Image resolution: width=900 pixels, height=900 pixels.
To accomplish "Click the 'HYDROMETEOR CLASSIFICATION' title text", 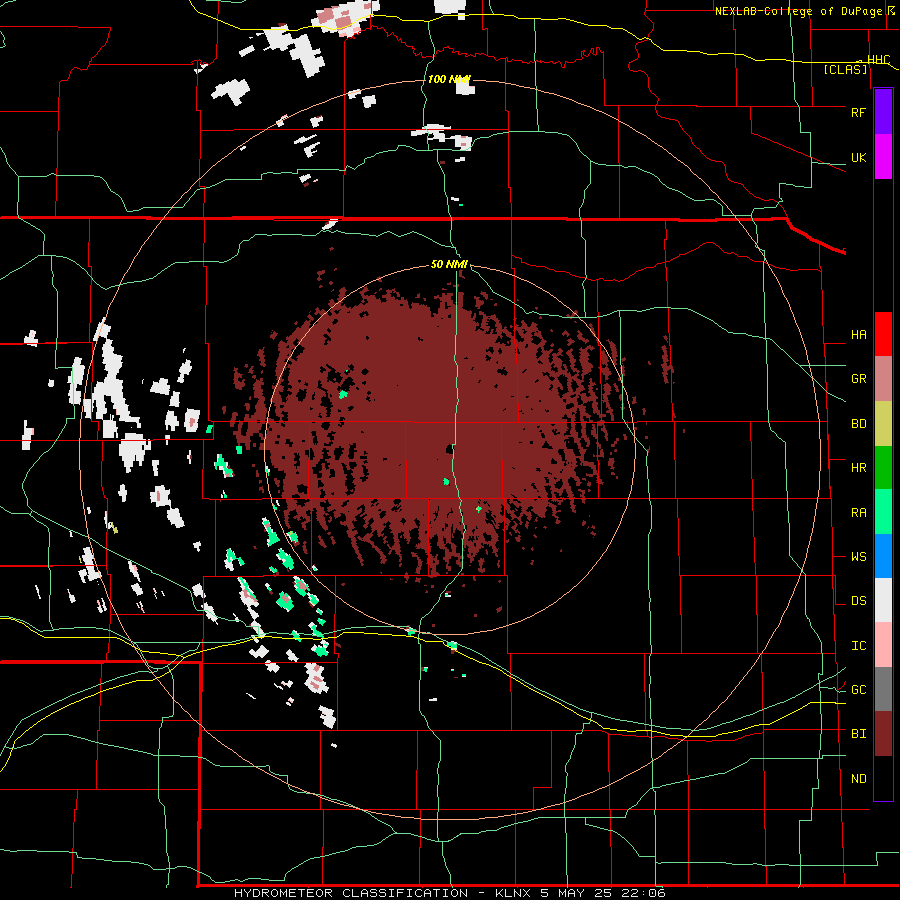I will tap(351, 893).
